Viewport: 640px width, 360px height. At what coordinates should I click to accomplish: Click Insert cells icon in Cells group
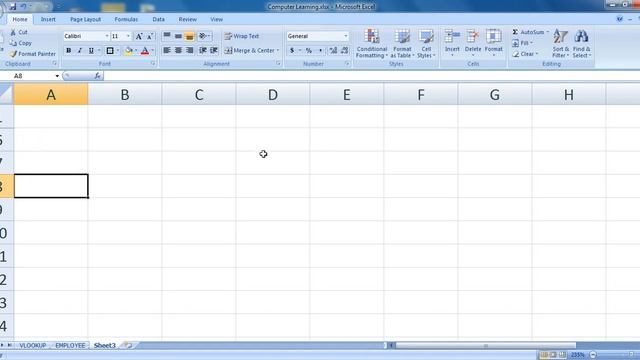pyautogui.click(x=452, y=37)
